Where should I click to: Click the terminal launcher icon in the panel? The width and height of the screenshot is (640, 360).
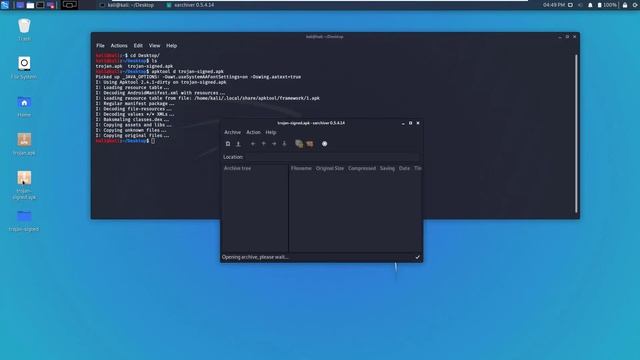pyautogui.click(x=40, y=5)
